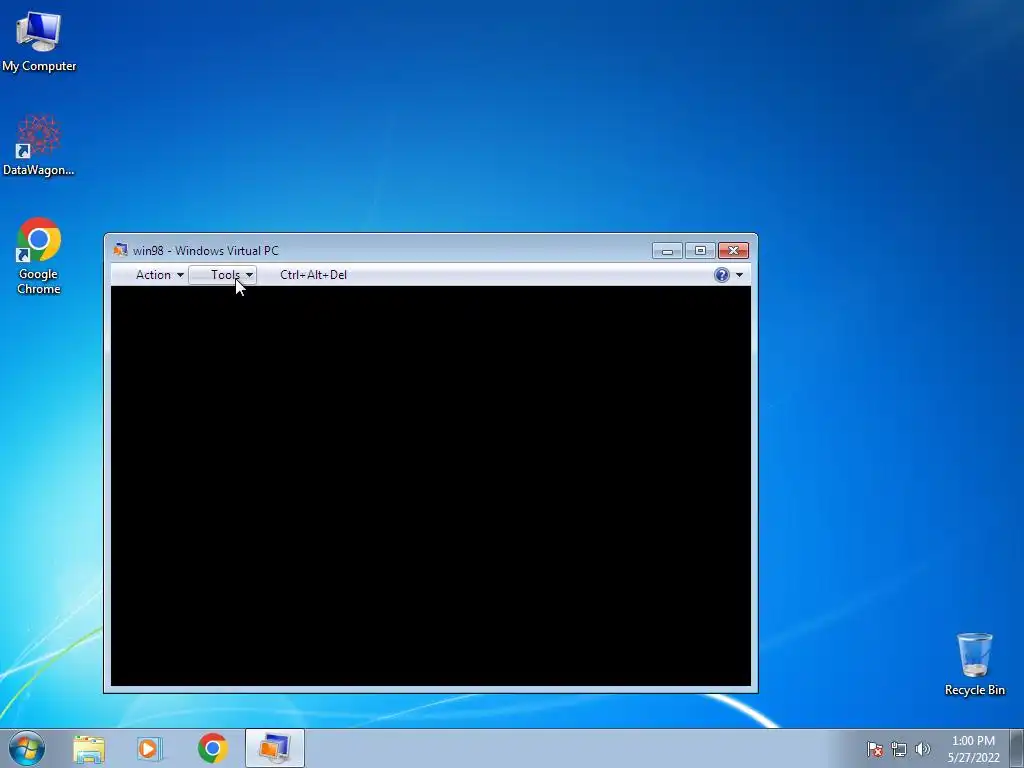Launch Windows Media Player from taskbar
This screenshot has width=1024, height=768.
[x=150, y=748]
